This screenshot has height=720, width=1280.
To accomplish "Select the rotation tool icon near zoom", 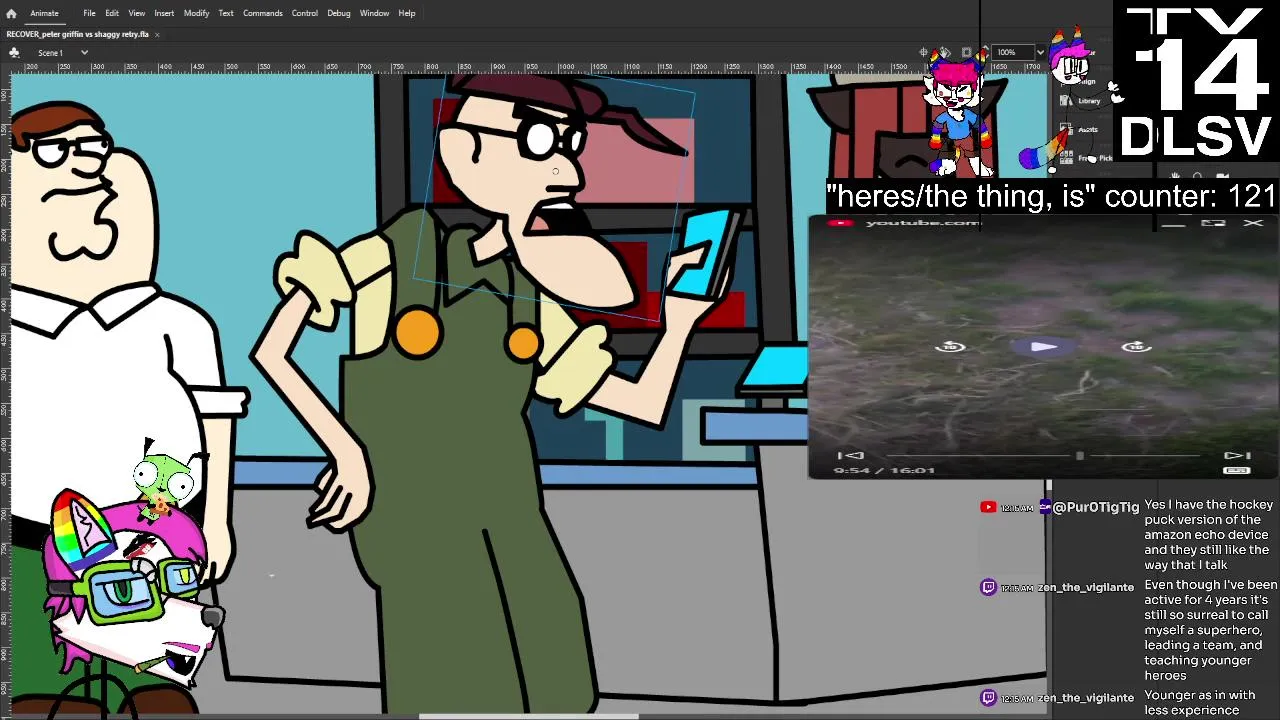I will click(945, 52).
